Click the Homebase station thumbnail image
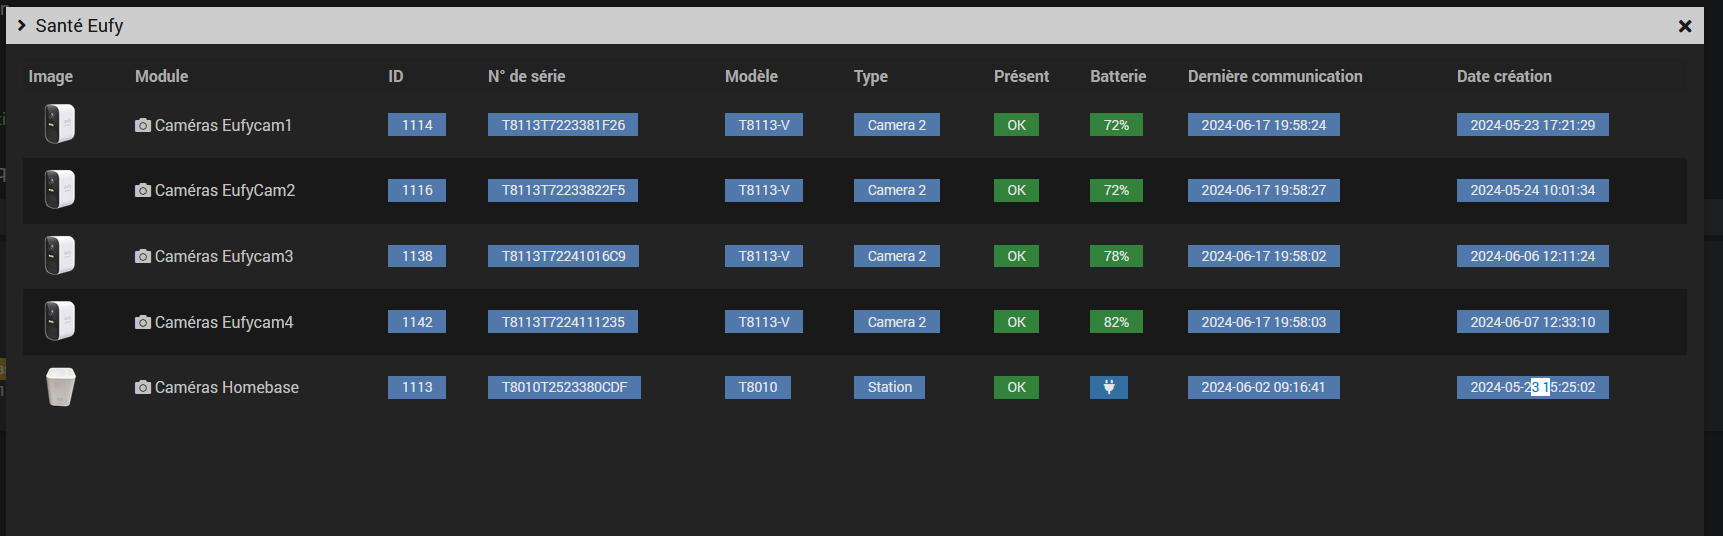 click(61, 387)
